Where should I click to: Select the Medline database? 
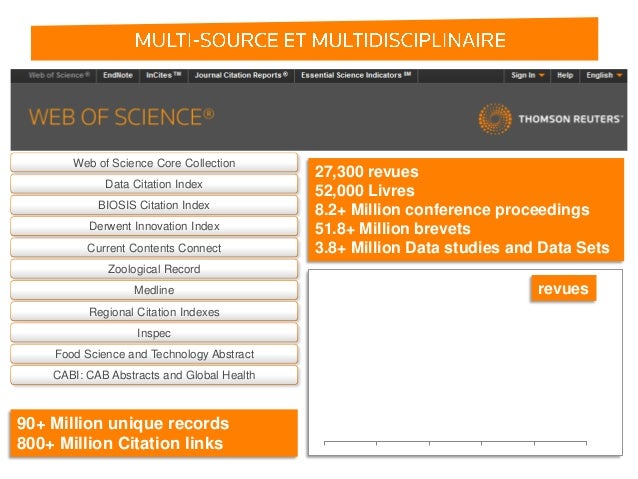click(x=154, y=290)
